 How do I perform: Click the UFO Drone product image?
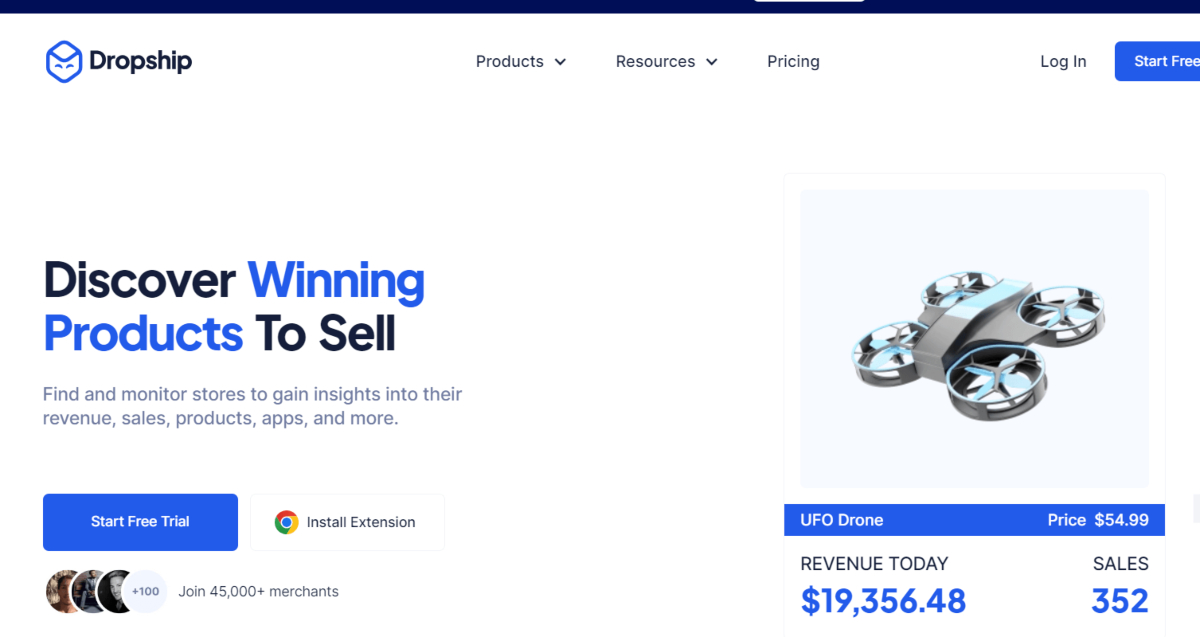974,340
